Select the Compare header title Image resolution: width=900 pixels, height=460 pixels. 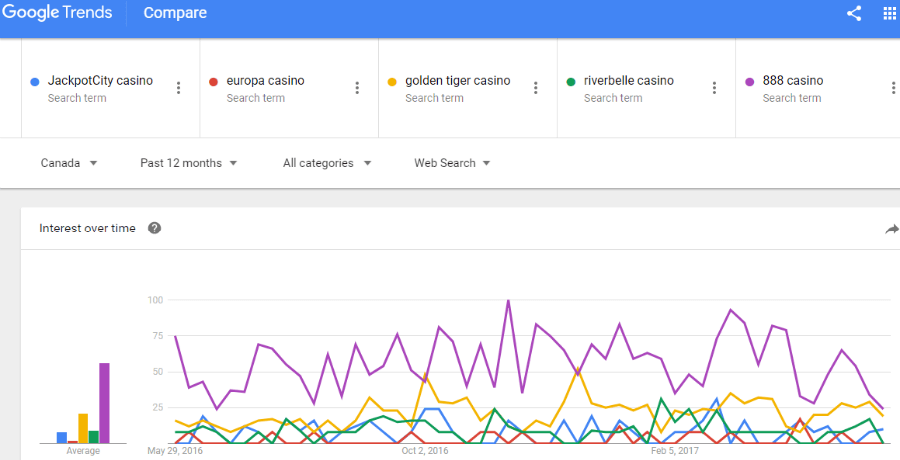(175, 13)
